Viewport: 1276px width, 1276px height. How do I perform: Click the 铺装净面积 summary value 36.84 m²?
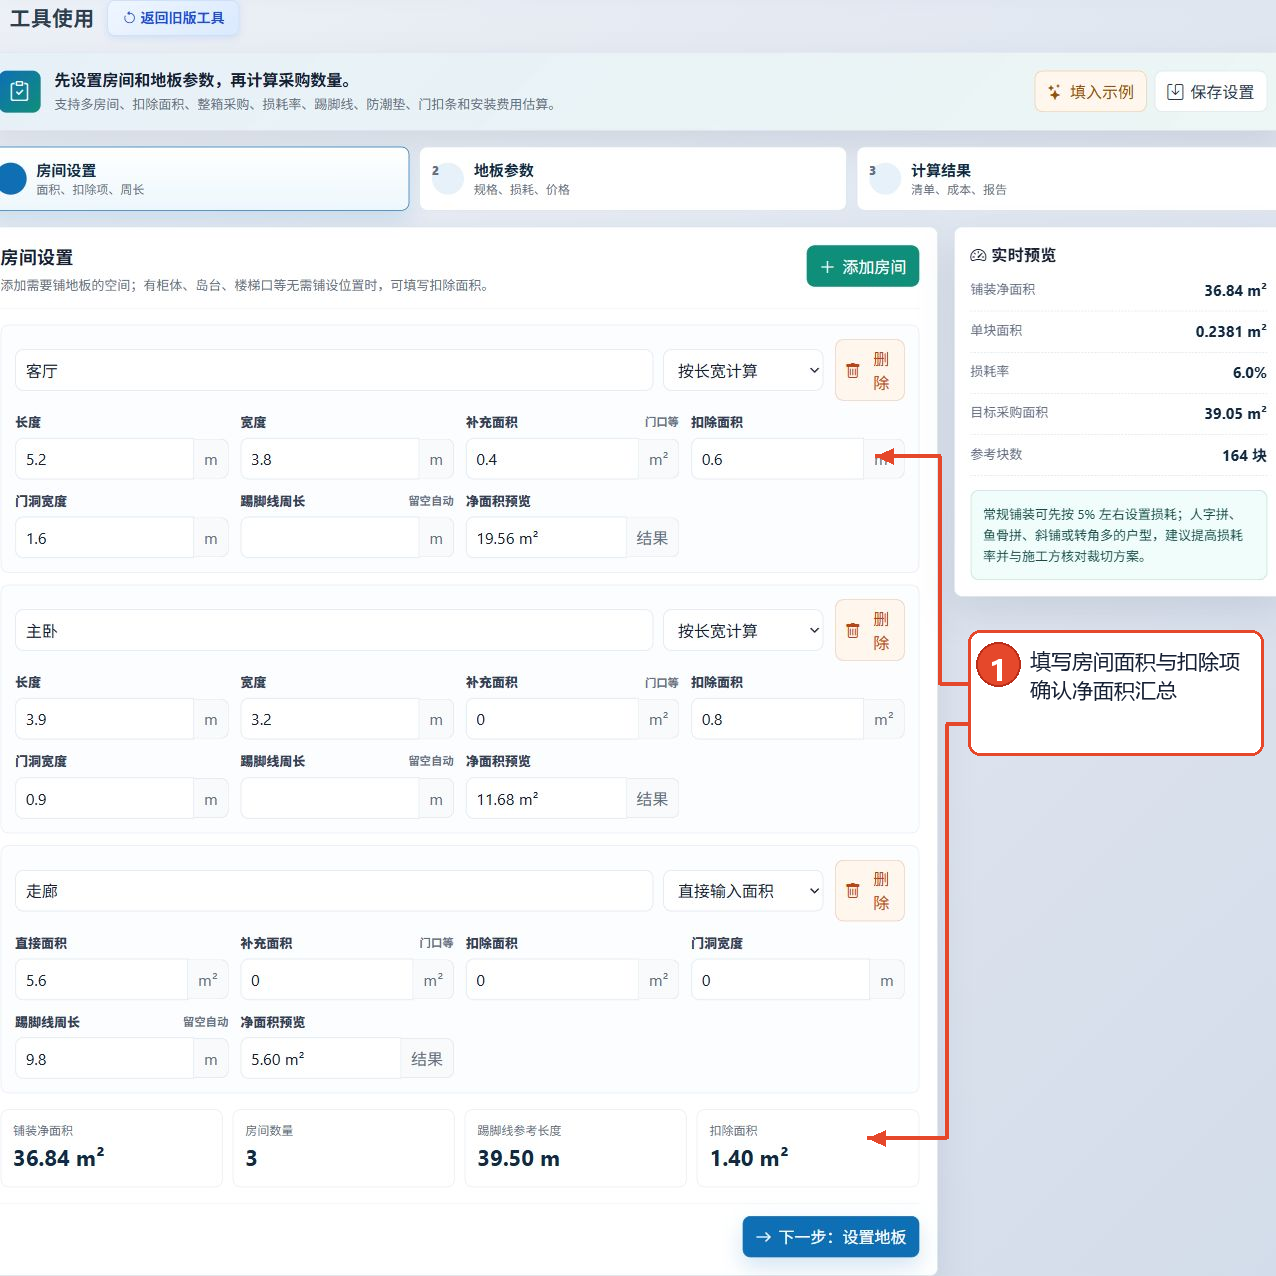pyautogui.click(x=59, y=1158)
